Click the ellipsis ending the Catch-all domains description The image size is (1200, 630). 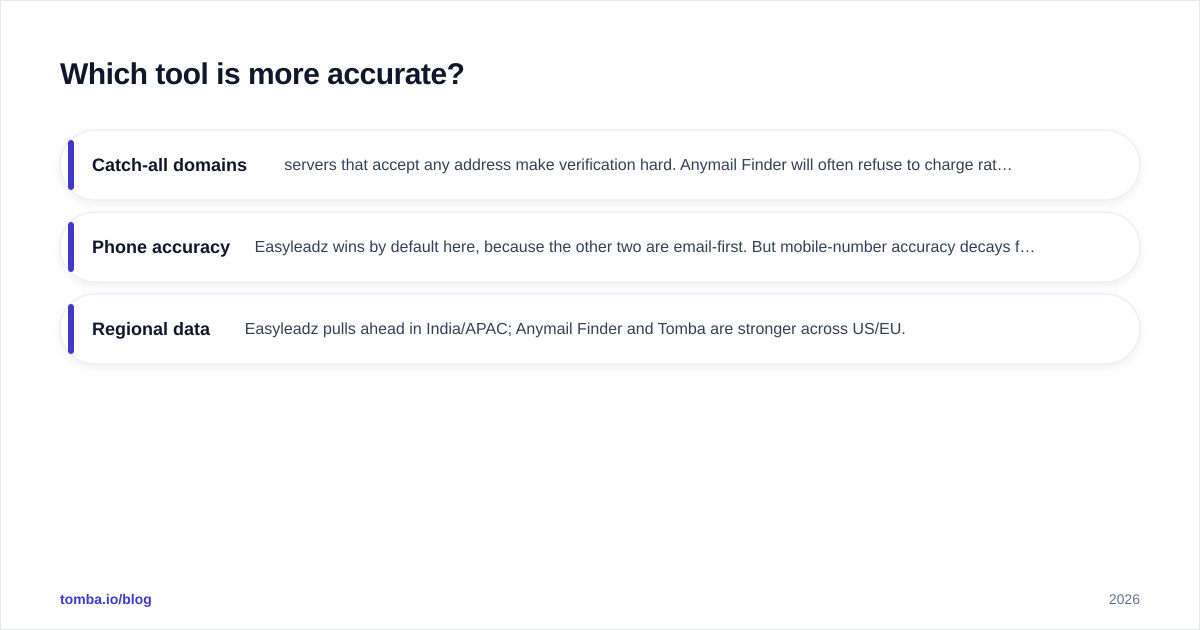click(1005, 165)
